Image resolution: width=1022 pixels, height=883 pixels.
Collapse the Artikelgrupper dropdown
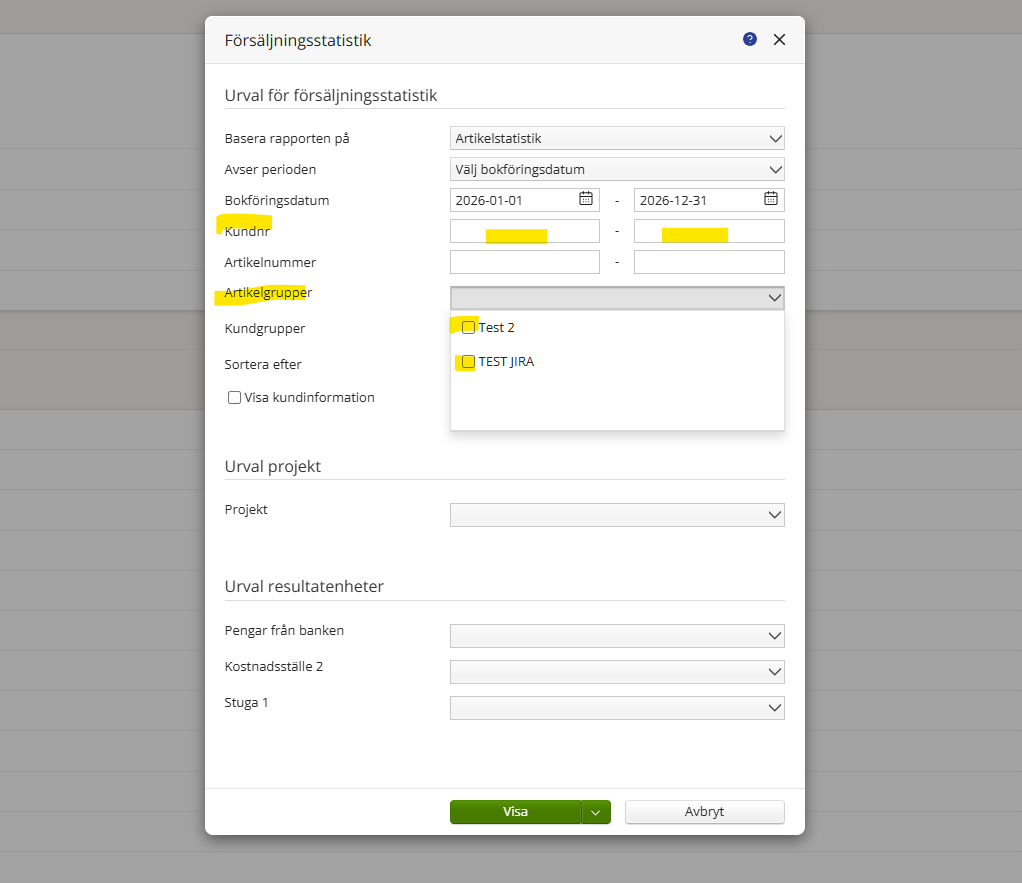point(774,298)
